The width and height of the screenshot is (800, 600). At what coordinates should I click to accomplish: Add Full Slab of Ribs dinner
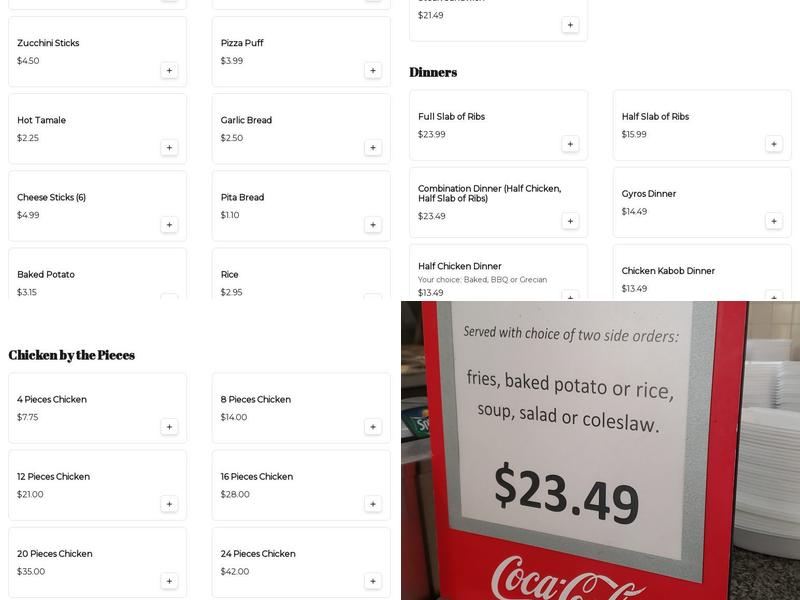(570, 144)
